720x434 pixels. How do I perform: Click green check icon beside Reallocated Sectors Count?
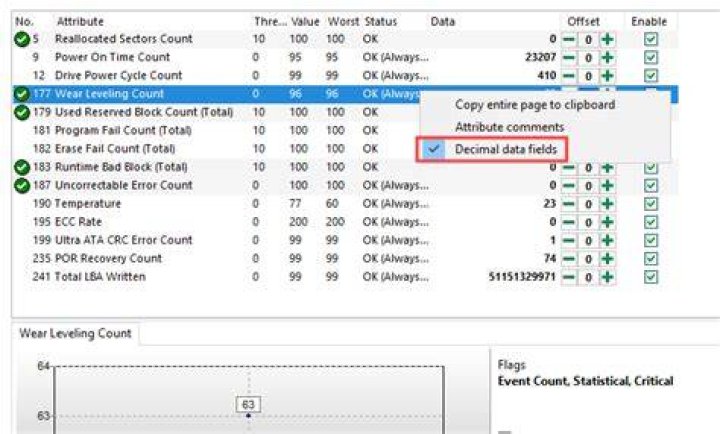coord(22,39)
